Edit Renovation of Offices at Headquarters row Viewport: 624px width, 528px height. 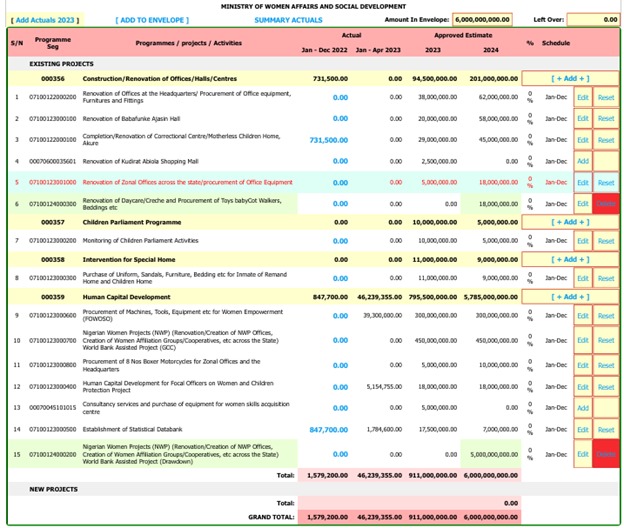pyautogui.click(x=583, y=97)
